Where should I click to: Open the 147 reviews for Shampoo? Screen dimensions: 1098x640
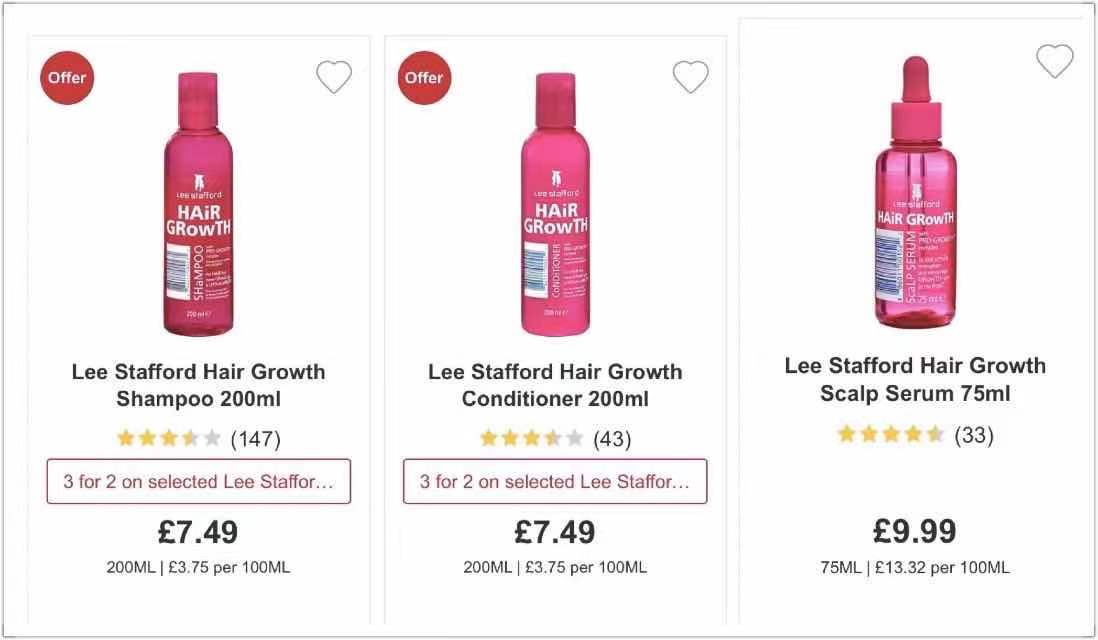[x=255, y=438]
